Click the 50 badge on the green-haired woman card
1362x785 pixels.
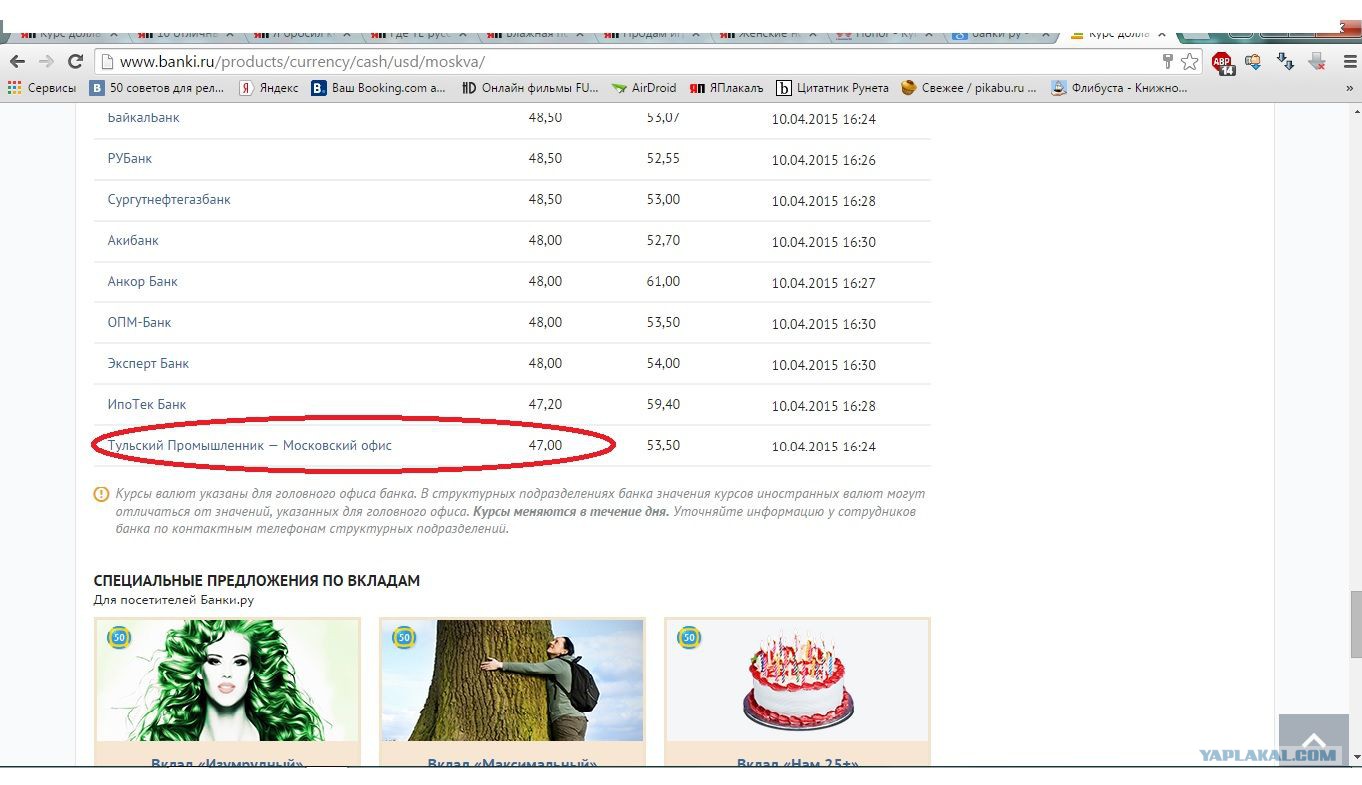coord(119,637)
